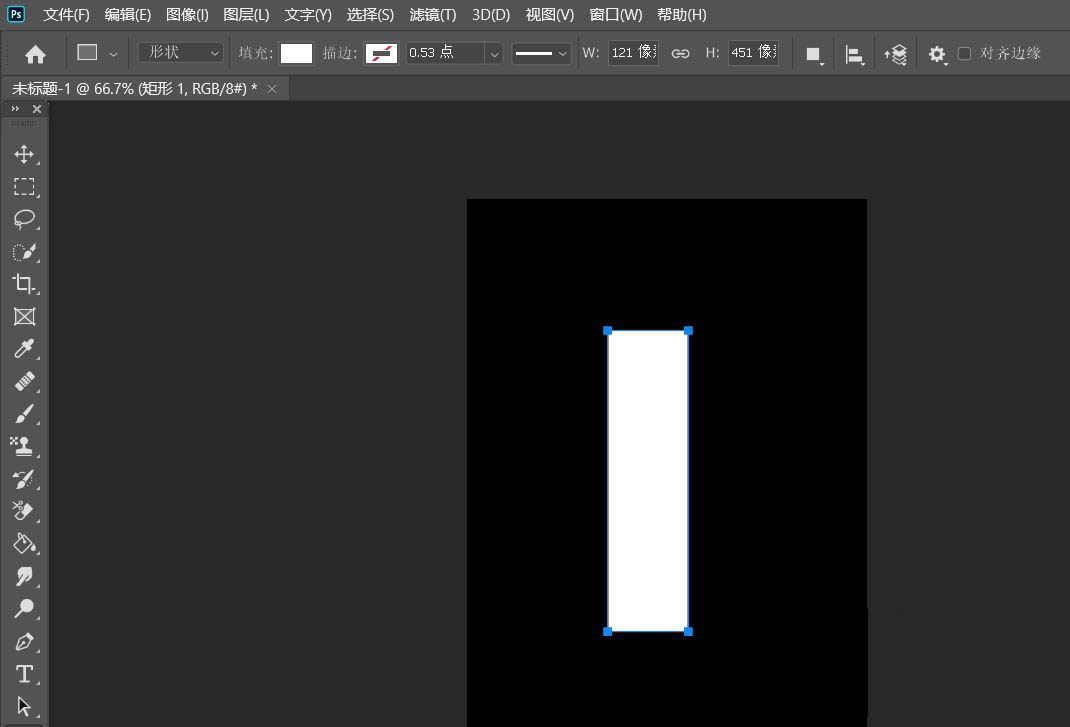Open the 图层(L) menu
1070x727 pixels.
coord(246,15)
